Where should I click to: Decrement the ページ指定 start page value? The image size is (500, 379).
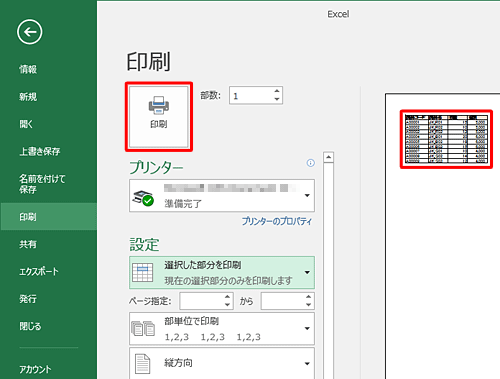[227, 305]
